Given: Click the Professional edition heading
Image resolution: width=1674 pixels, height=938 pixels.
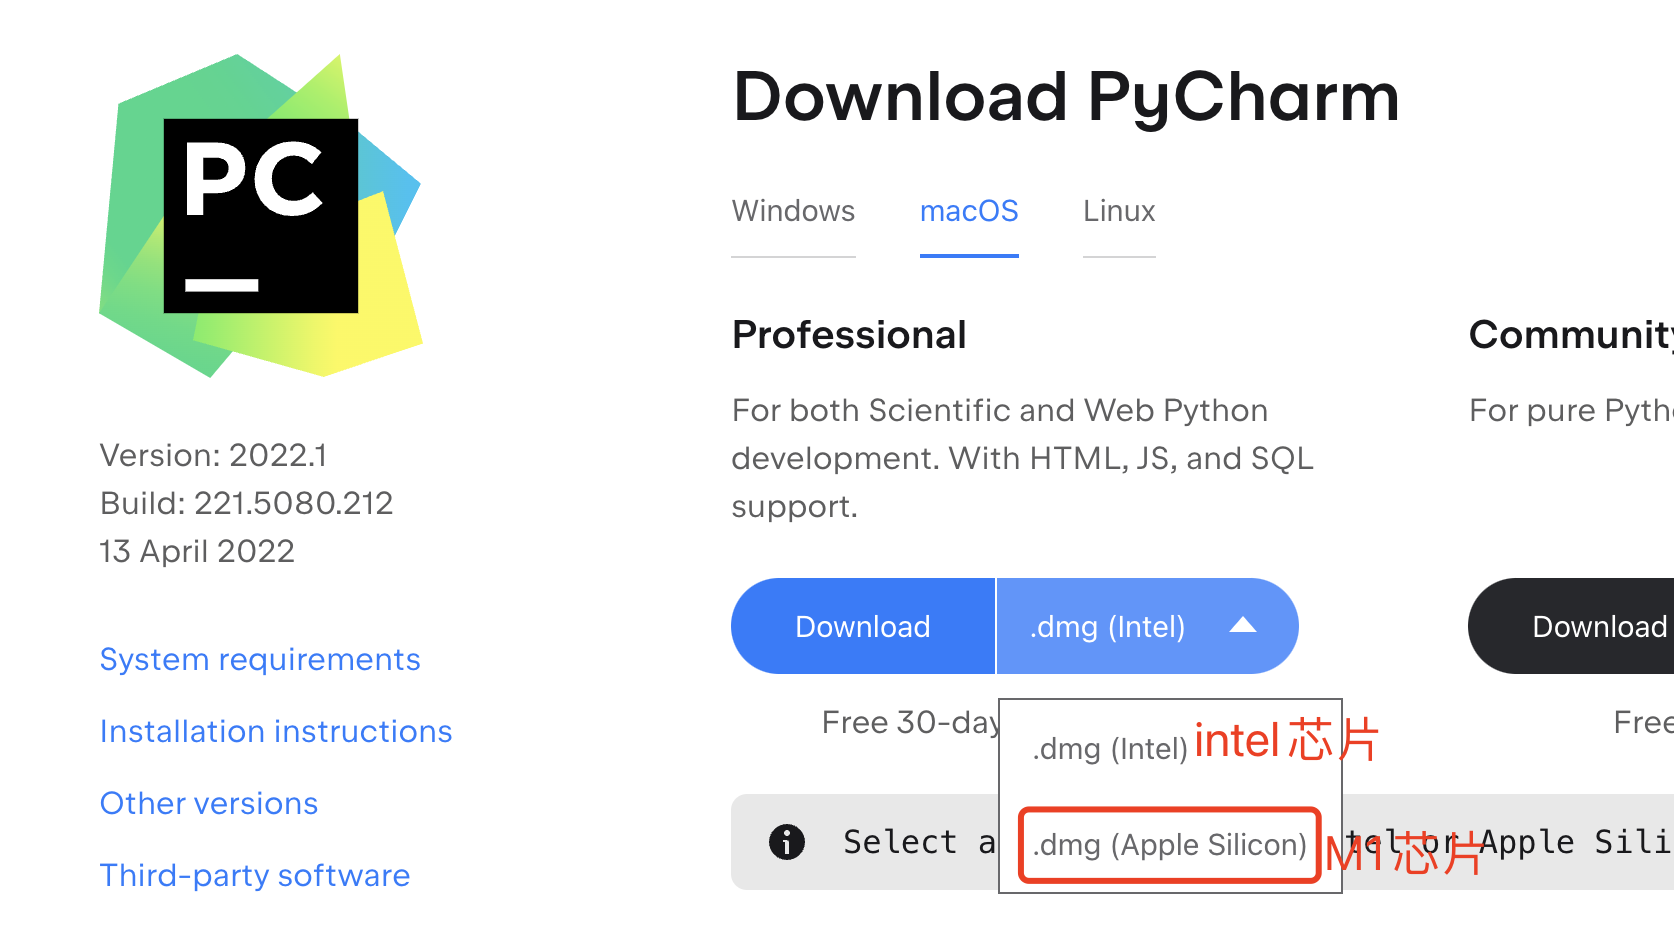Looking at the screenshot, I should [848, 335].
